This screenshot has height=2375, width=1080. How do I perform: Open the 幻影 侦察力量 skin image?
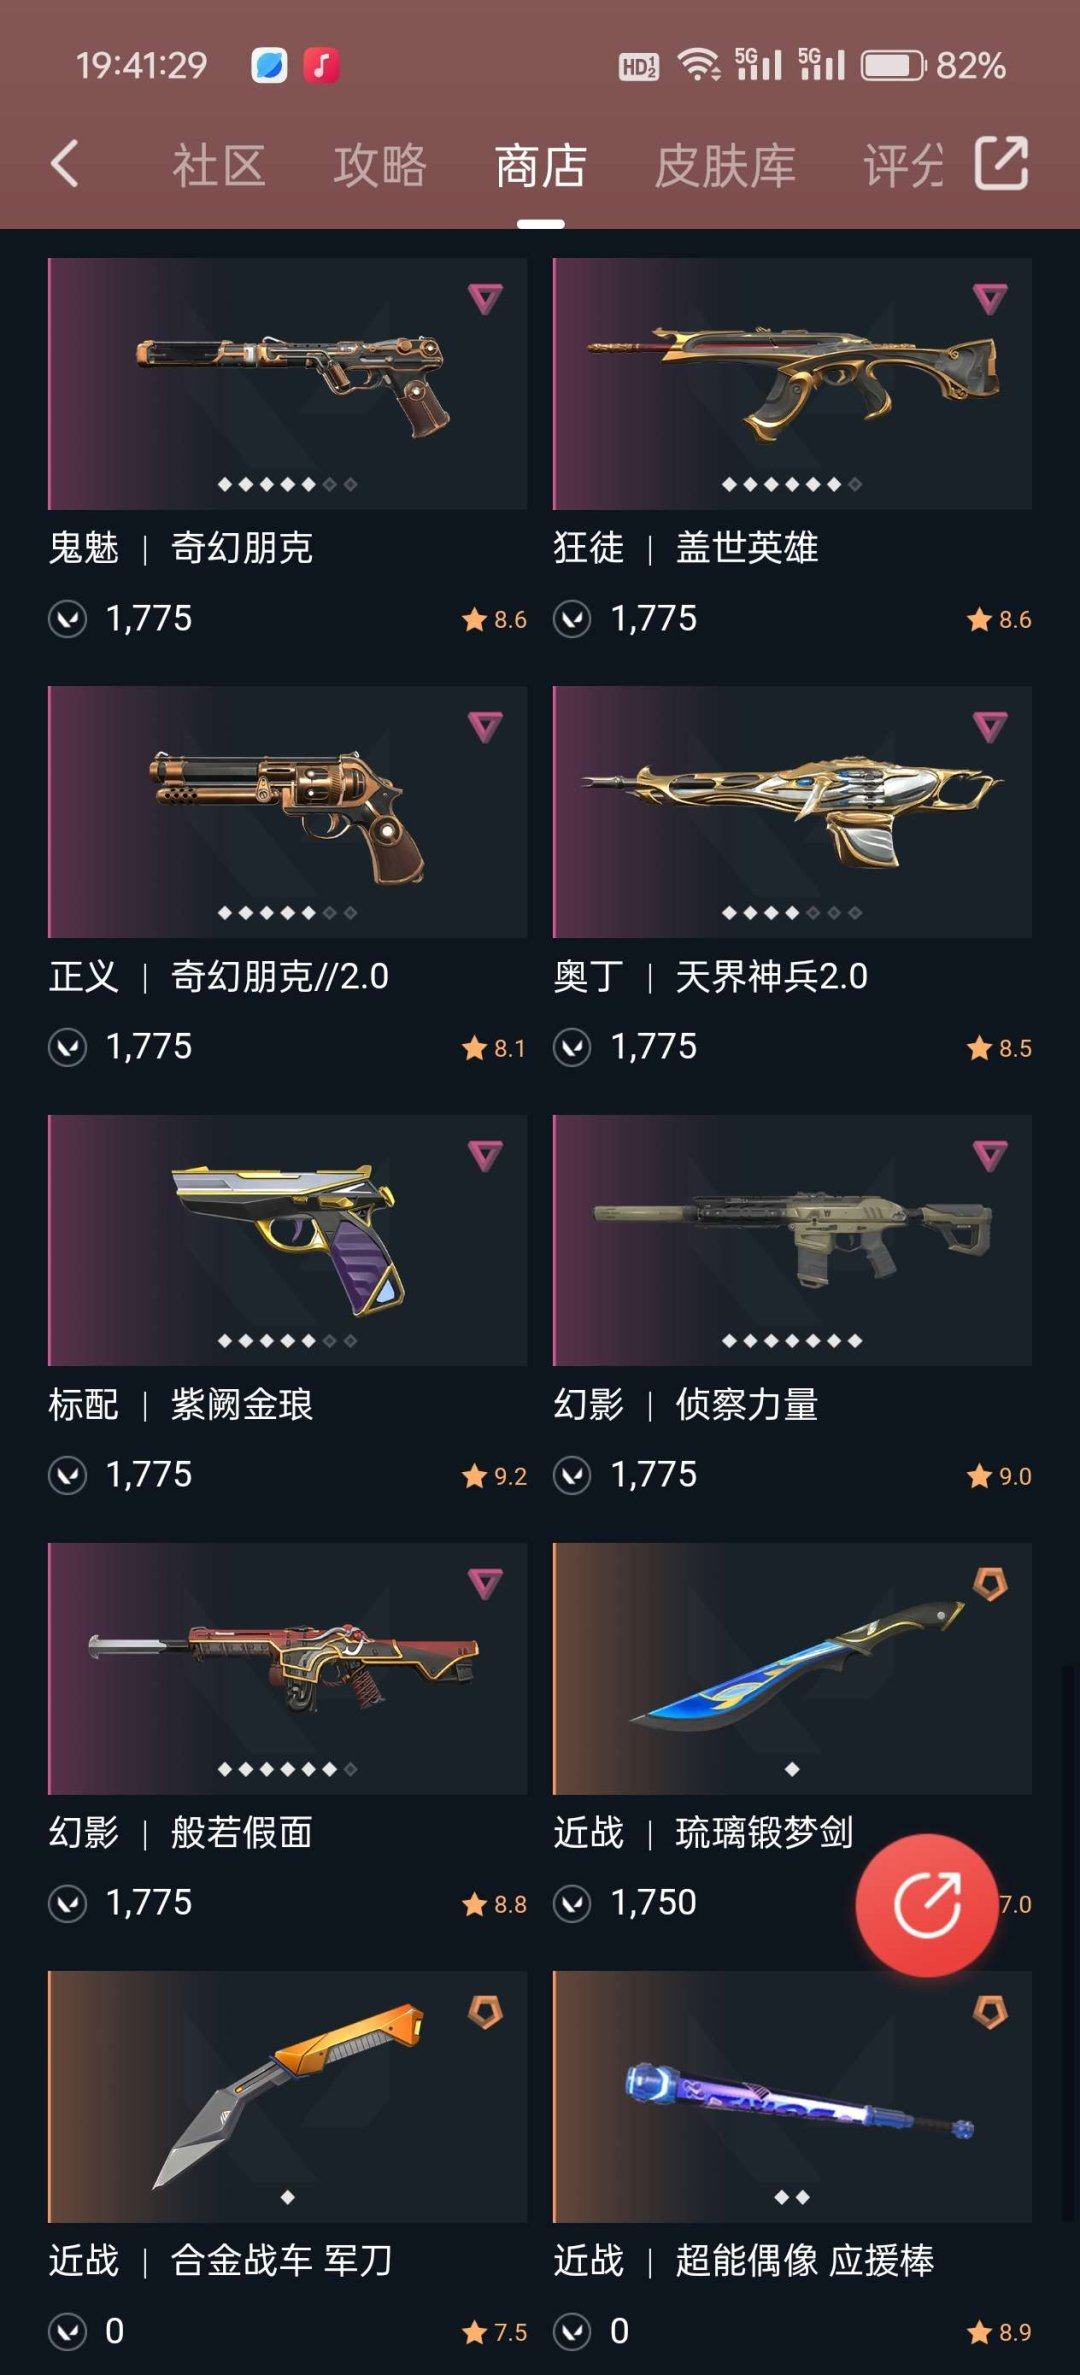[792, 1240]
